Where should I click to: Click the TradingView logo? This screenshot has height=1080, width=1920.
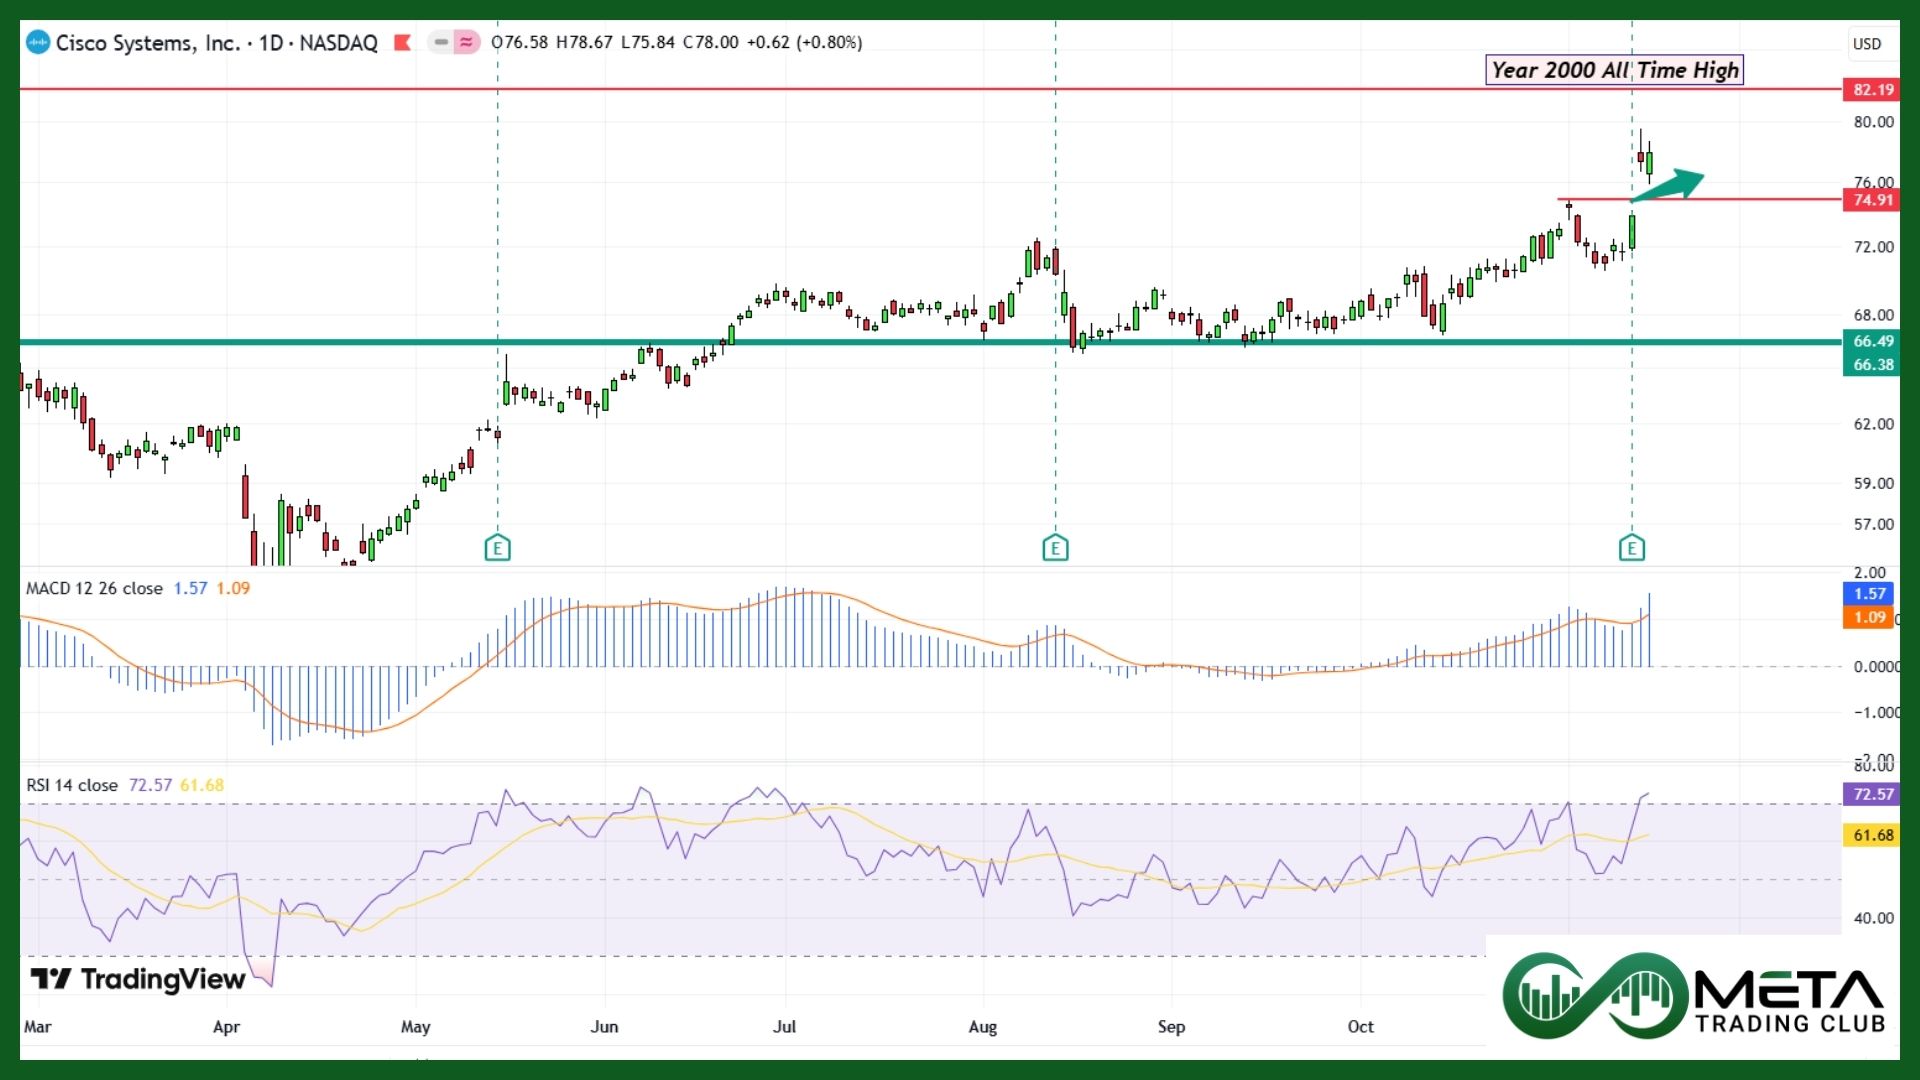pyautogui.click(x=138, y=979)
